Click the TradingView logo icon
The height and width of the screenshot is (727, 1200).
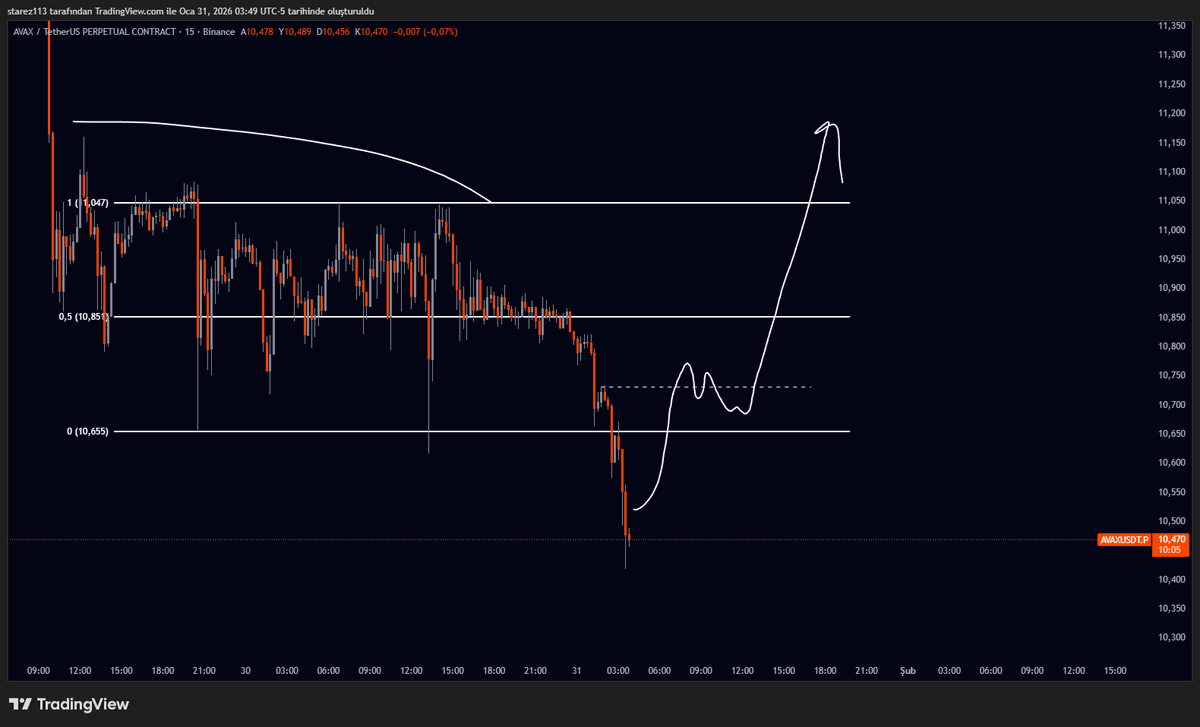pos(21,704)
